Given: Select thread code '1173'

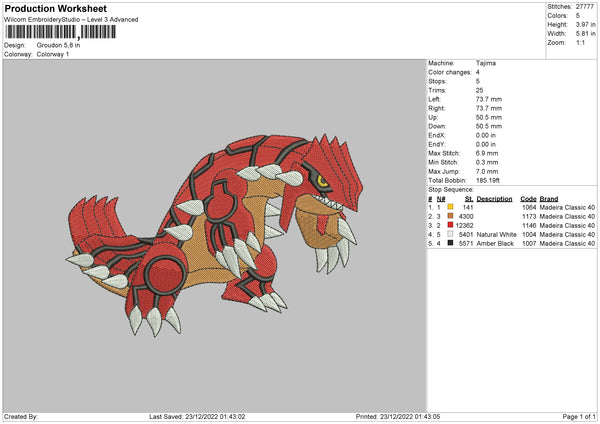Looking at the screenshot, I should (529, 216).
